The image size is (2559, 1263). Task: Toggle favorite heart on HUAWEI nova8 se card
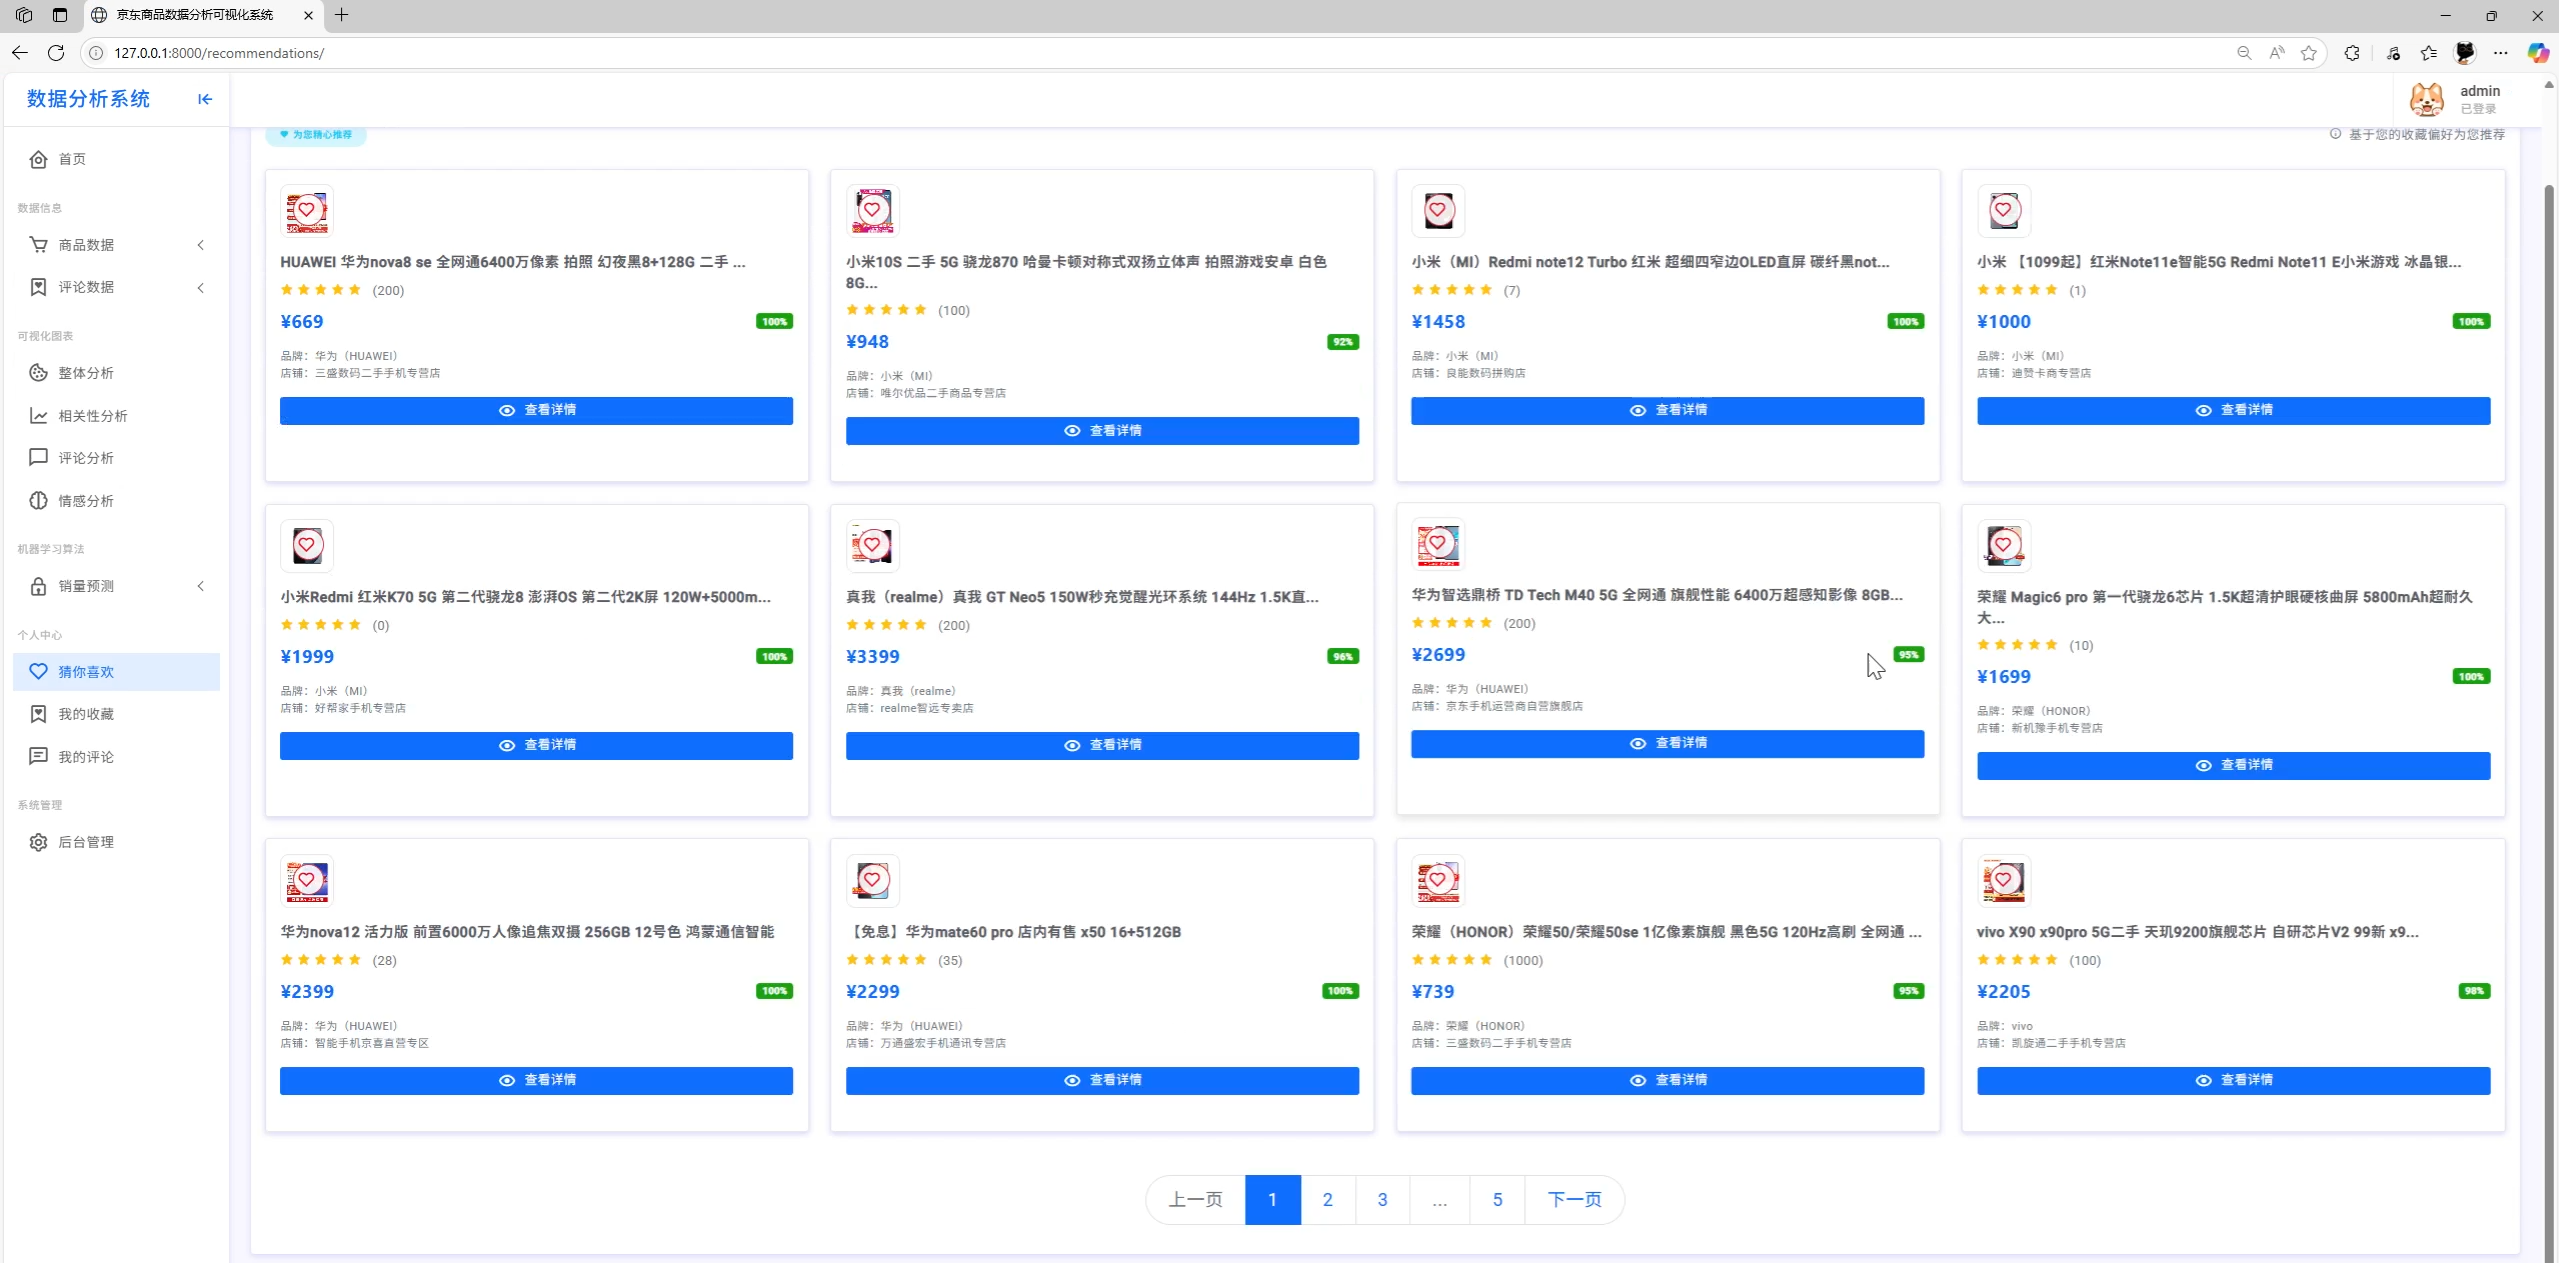click(307, 210)
